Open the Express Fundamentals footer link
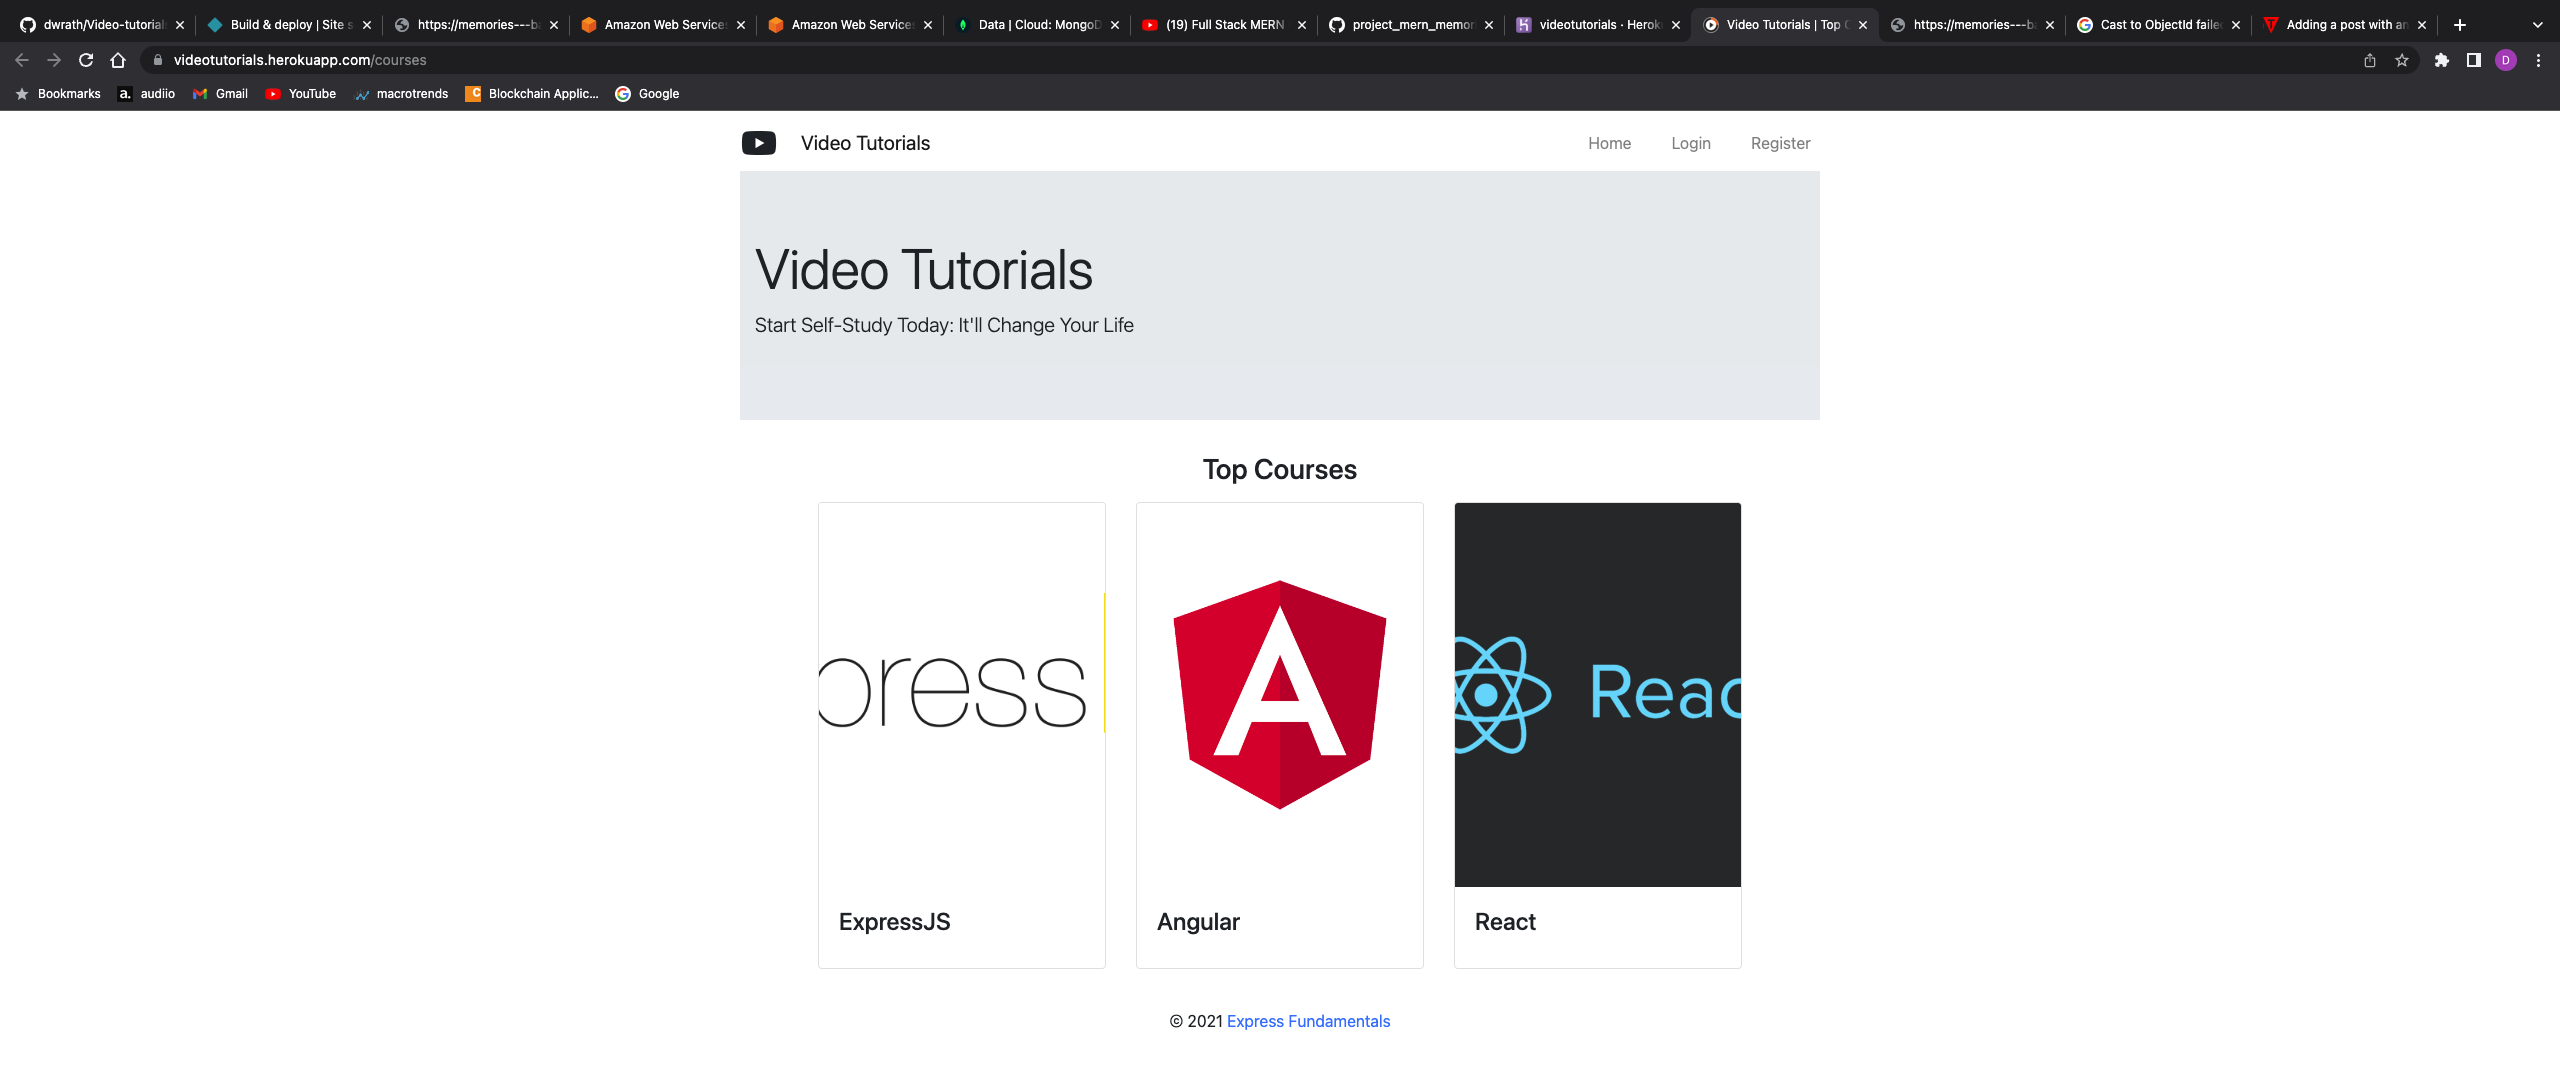Viewport: 2560px width, 1080px height. (x=1308, y=1021)
